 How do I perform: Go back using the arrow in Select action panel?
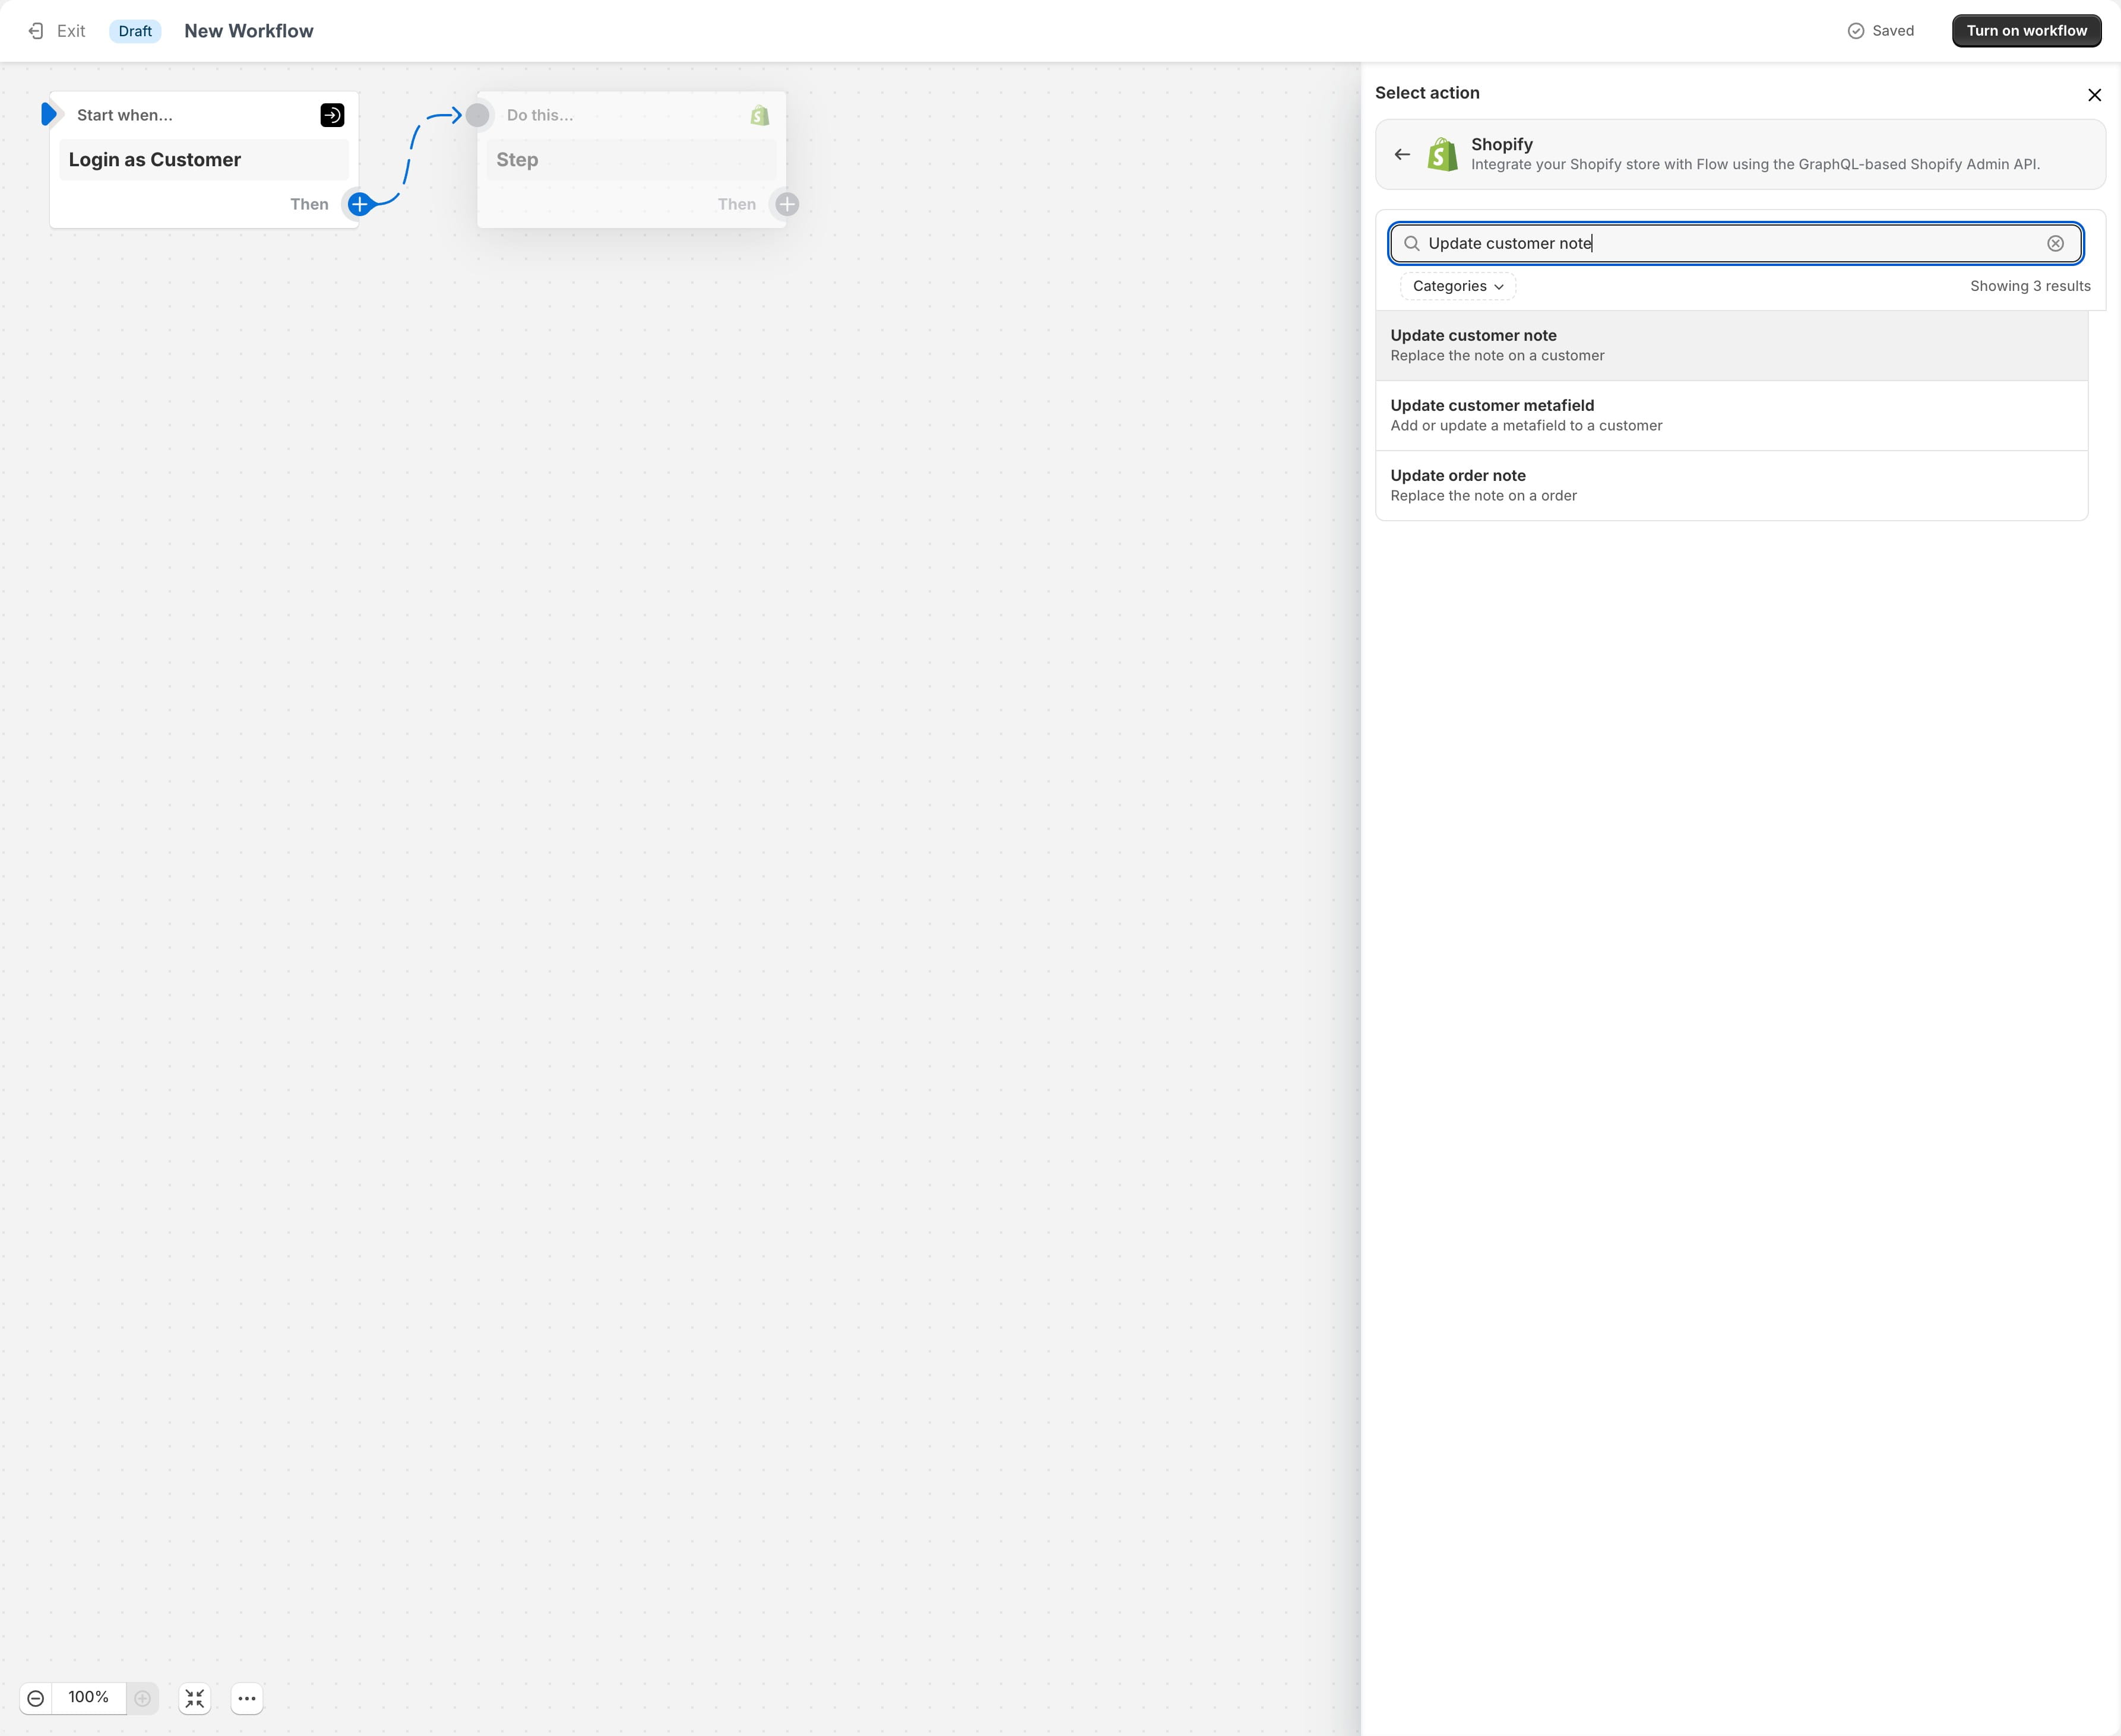point(1401,154)
